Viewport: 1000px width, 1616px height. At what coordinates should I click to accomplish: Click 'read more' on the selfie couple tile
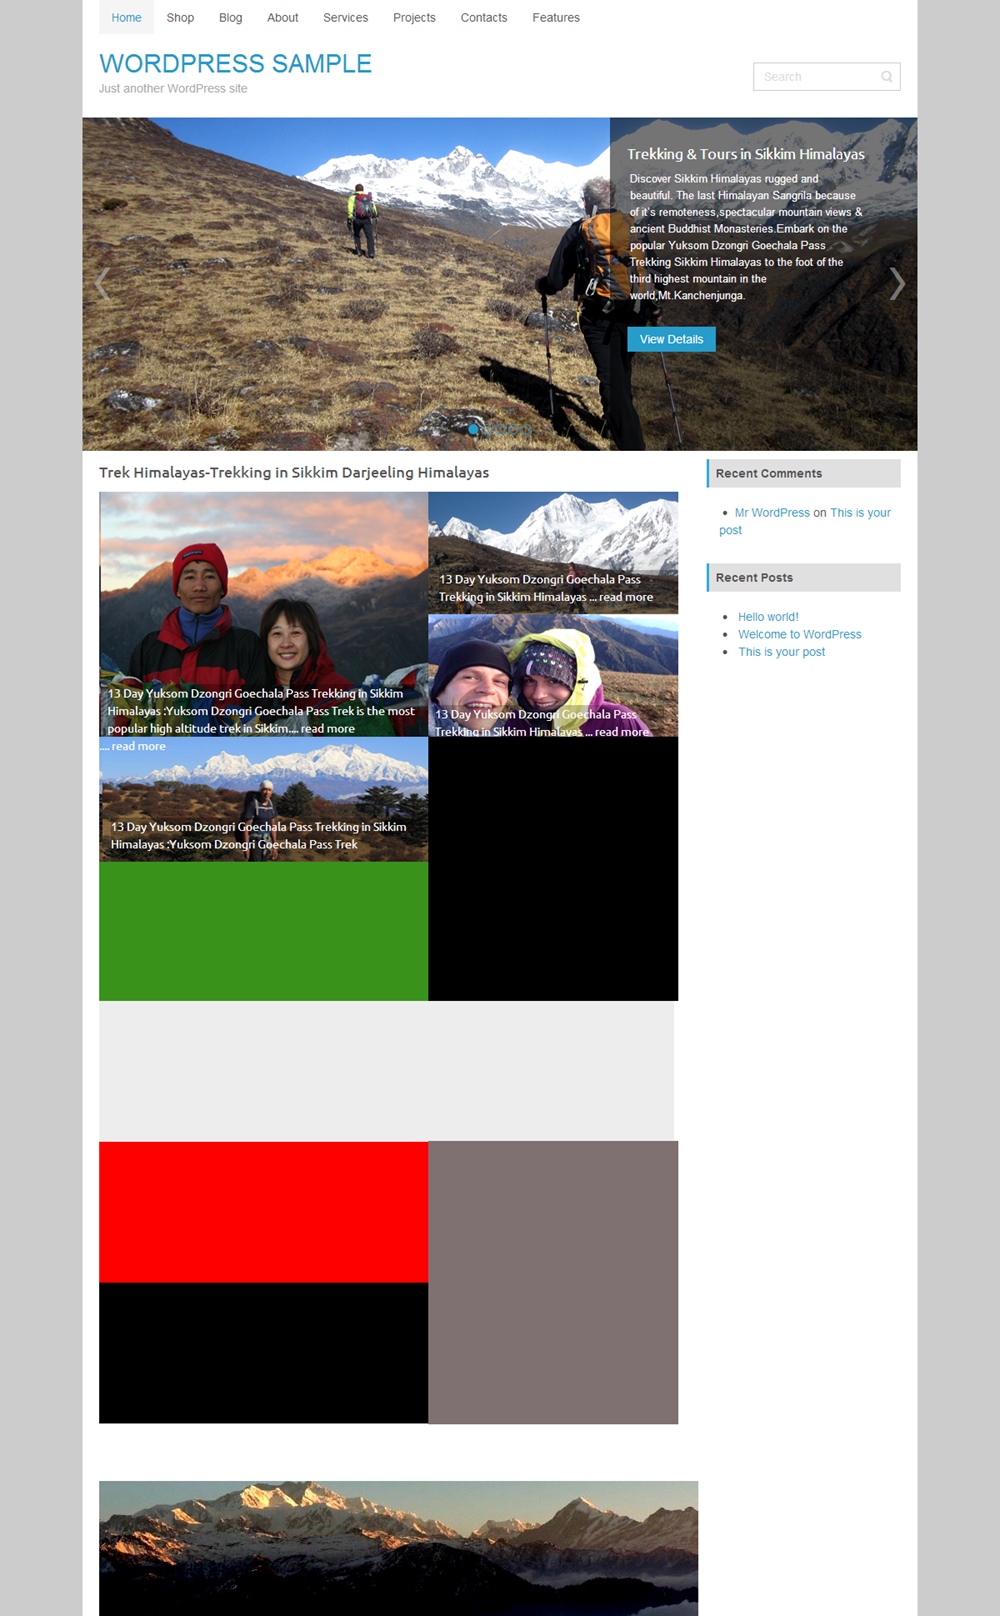(622, 732)
